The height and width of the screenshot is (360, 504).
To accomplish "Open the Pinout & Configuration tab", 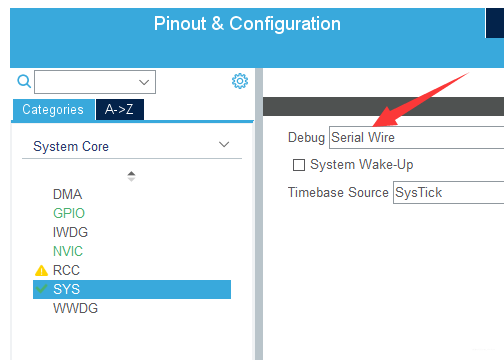I will [247, 24].
